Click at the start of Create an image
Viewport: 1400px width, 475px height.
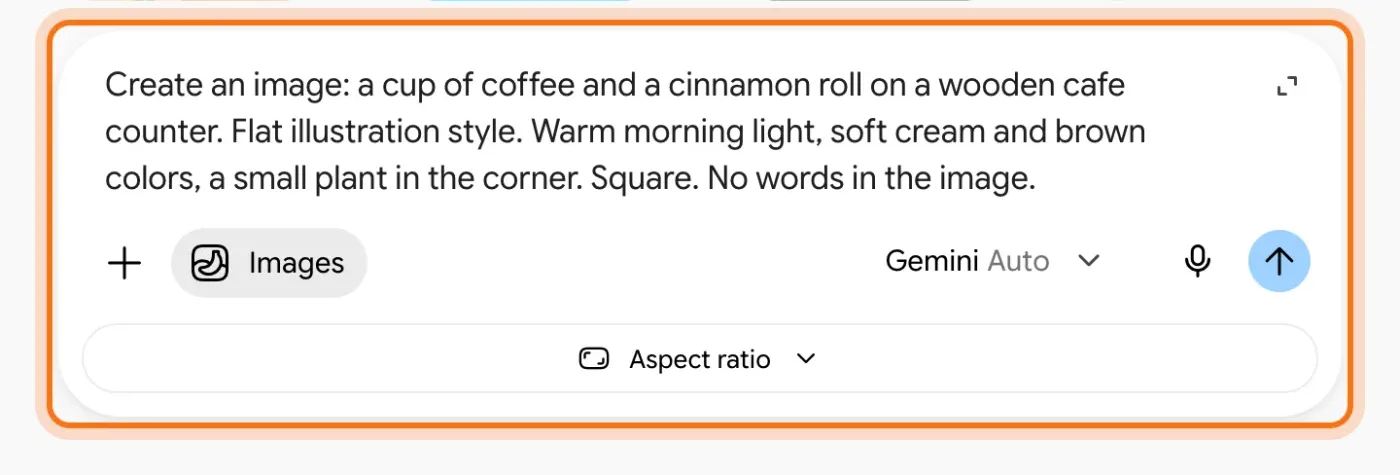click(106, 85)
